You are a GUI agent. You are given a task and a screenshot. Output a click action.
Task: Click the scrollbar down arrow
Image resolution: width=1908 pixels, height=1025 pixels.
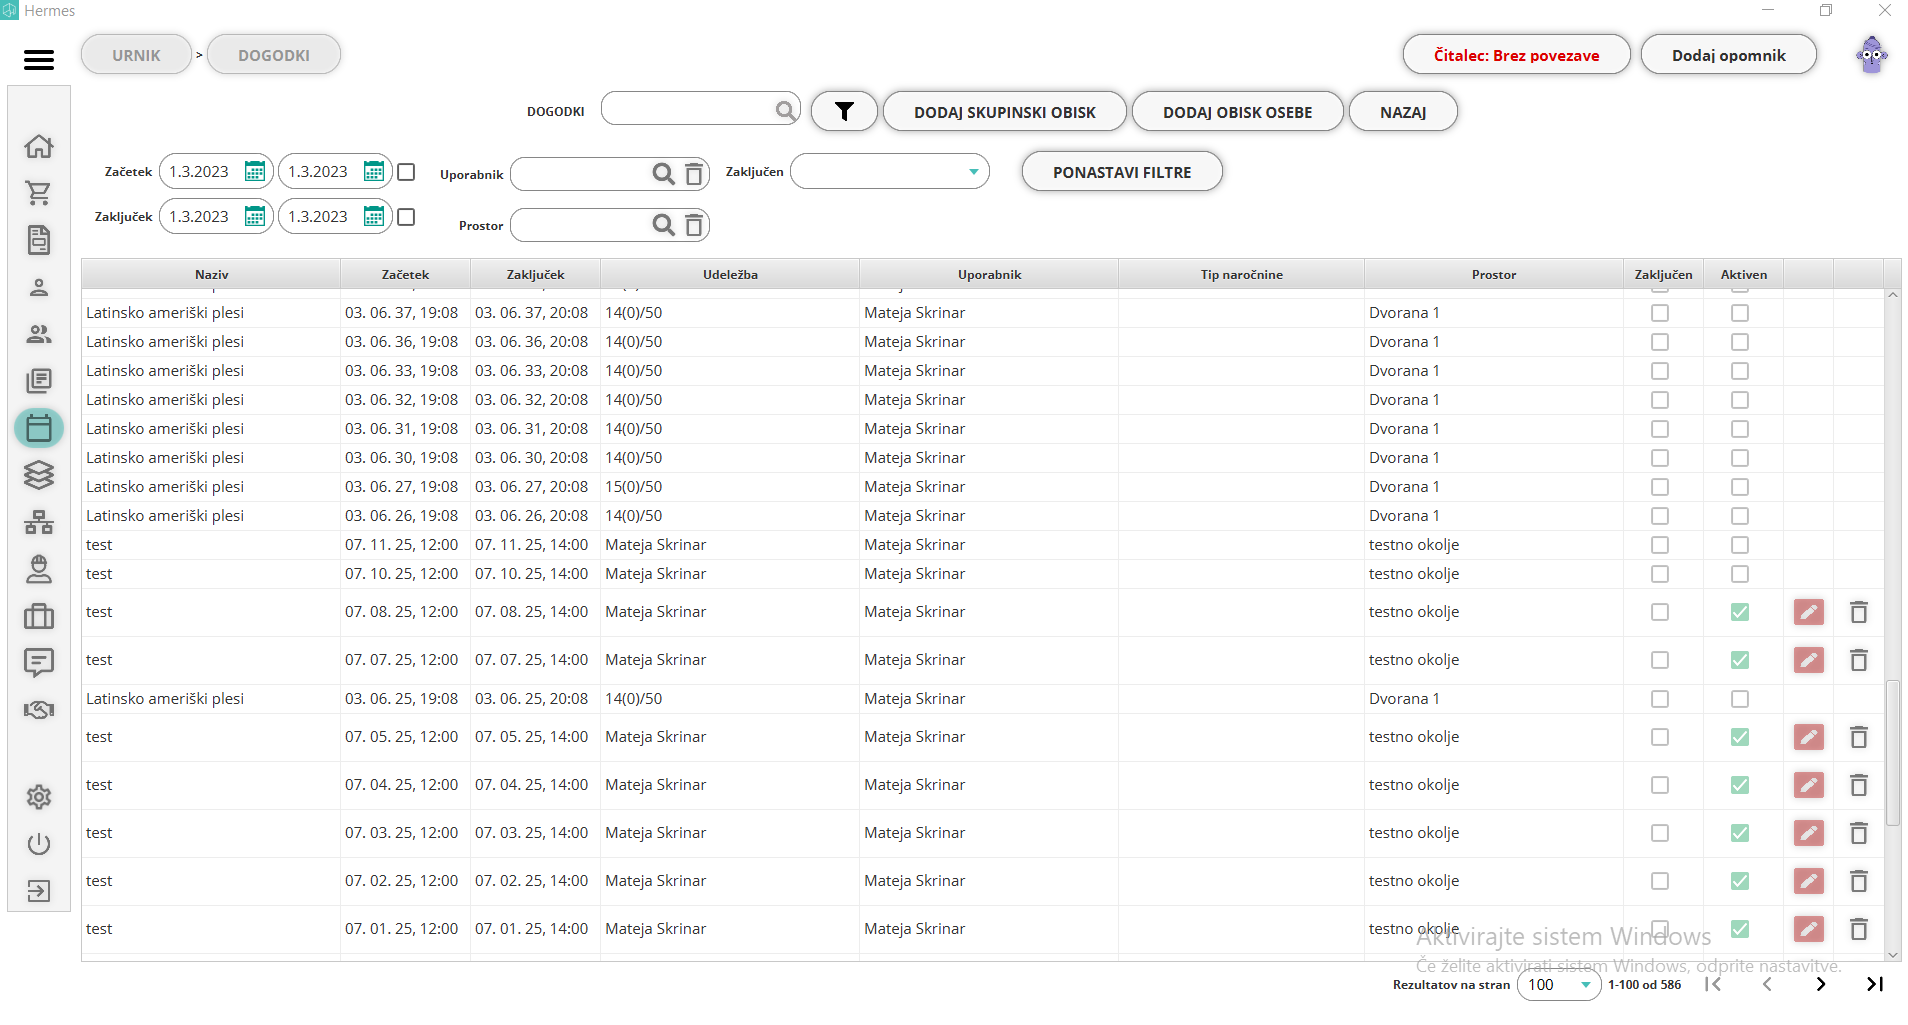click(1893, 955)
